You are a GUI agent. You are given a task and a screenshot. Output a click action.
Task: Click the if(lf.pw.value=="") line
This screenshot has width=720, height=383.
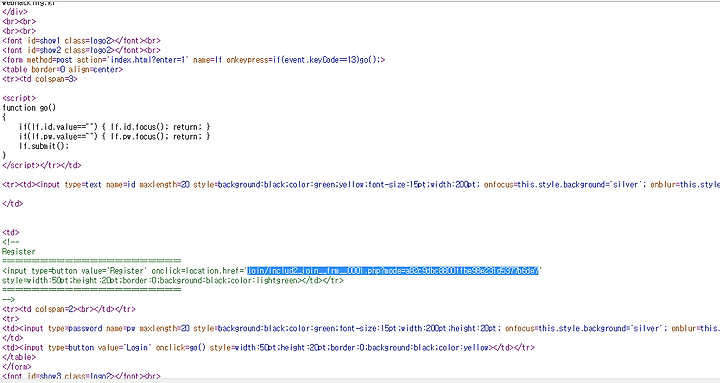[114, 136]
